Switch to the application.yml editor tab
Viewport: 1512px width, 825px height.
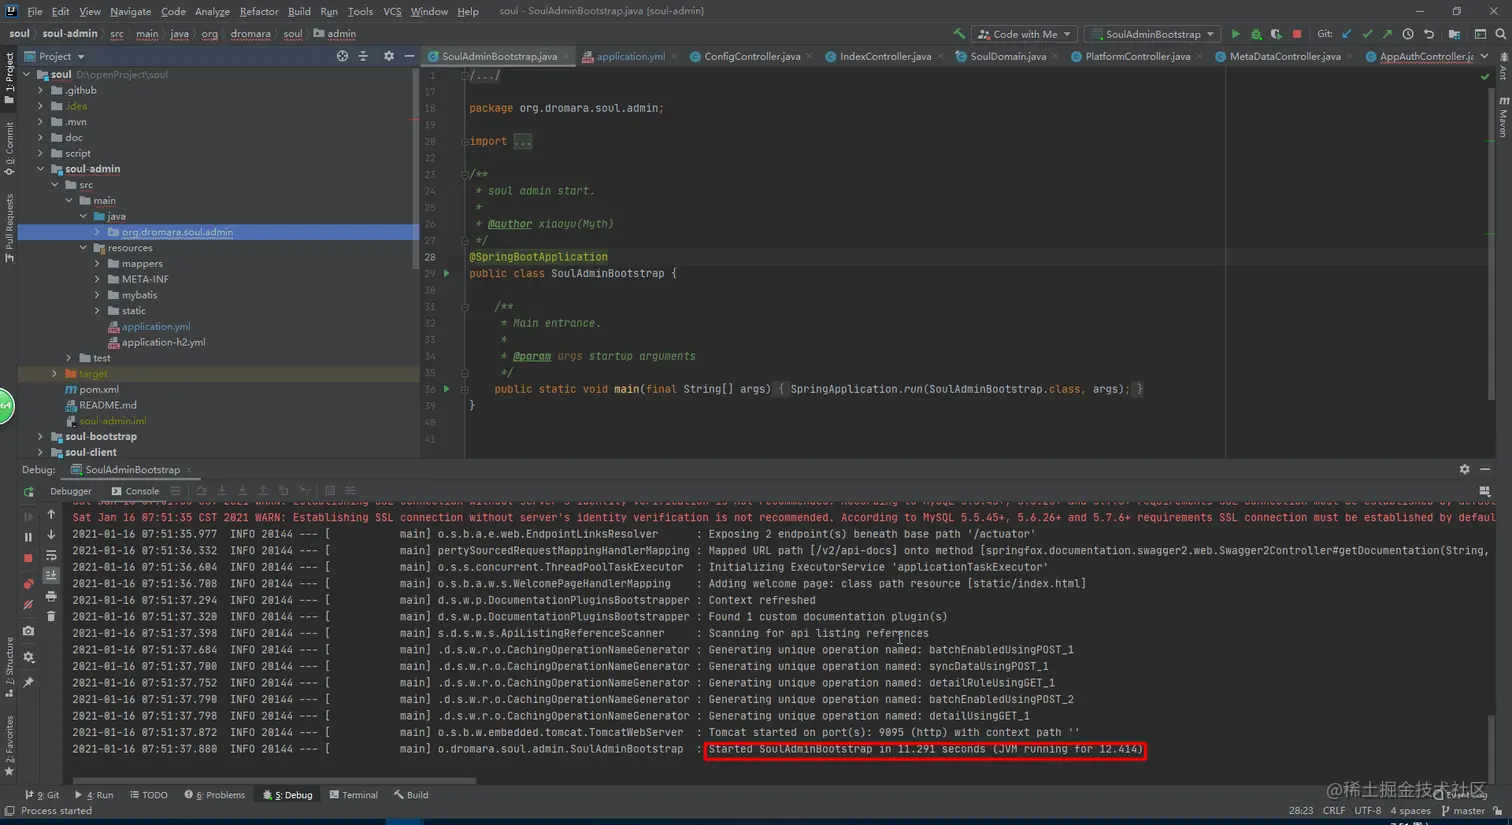click(630, 56)
